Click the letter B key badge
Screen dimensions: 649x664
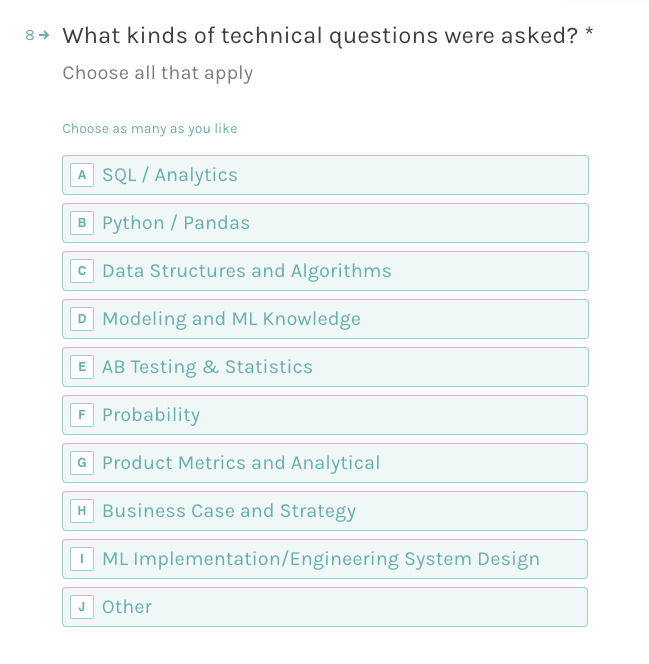click(x=82, y=223)
